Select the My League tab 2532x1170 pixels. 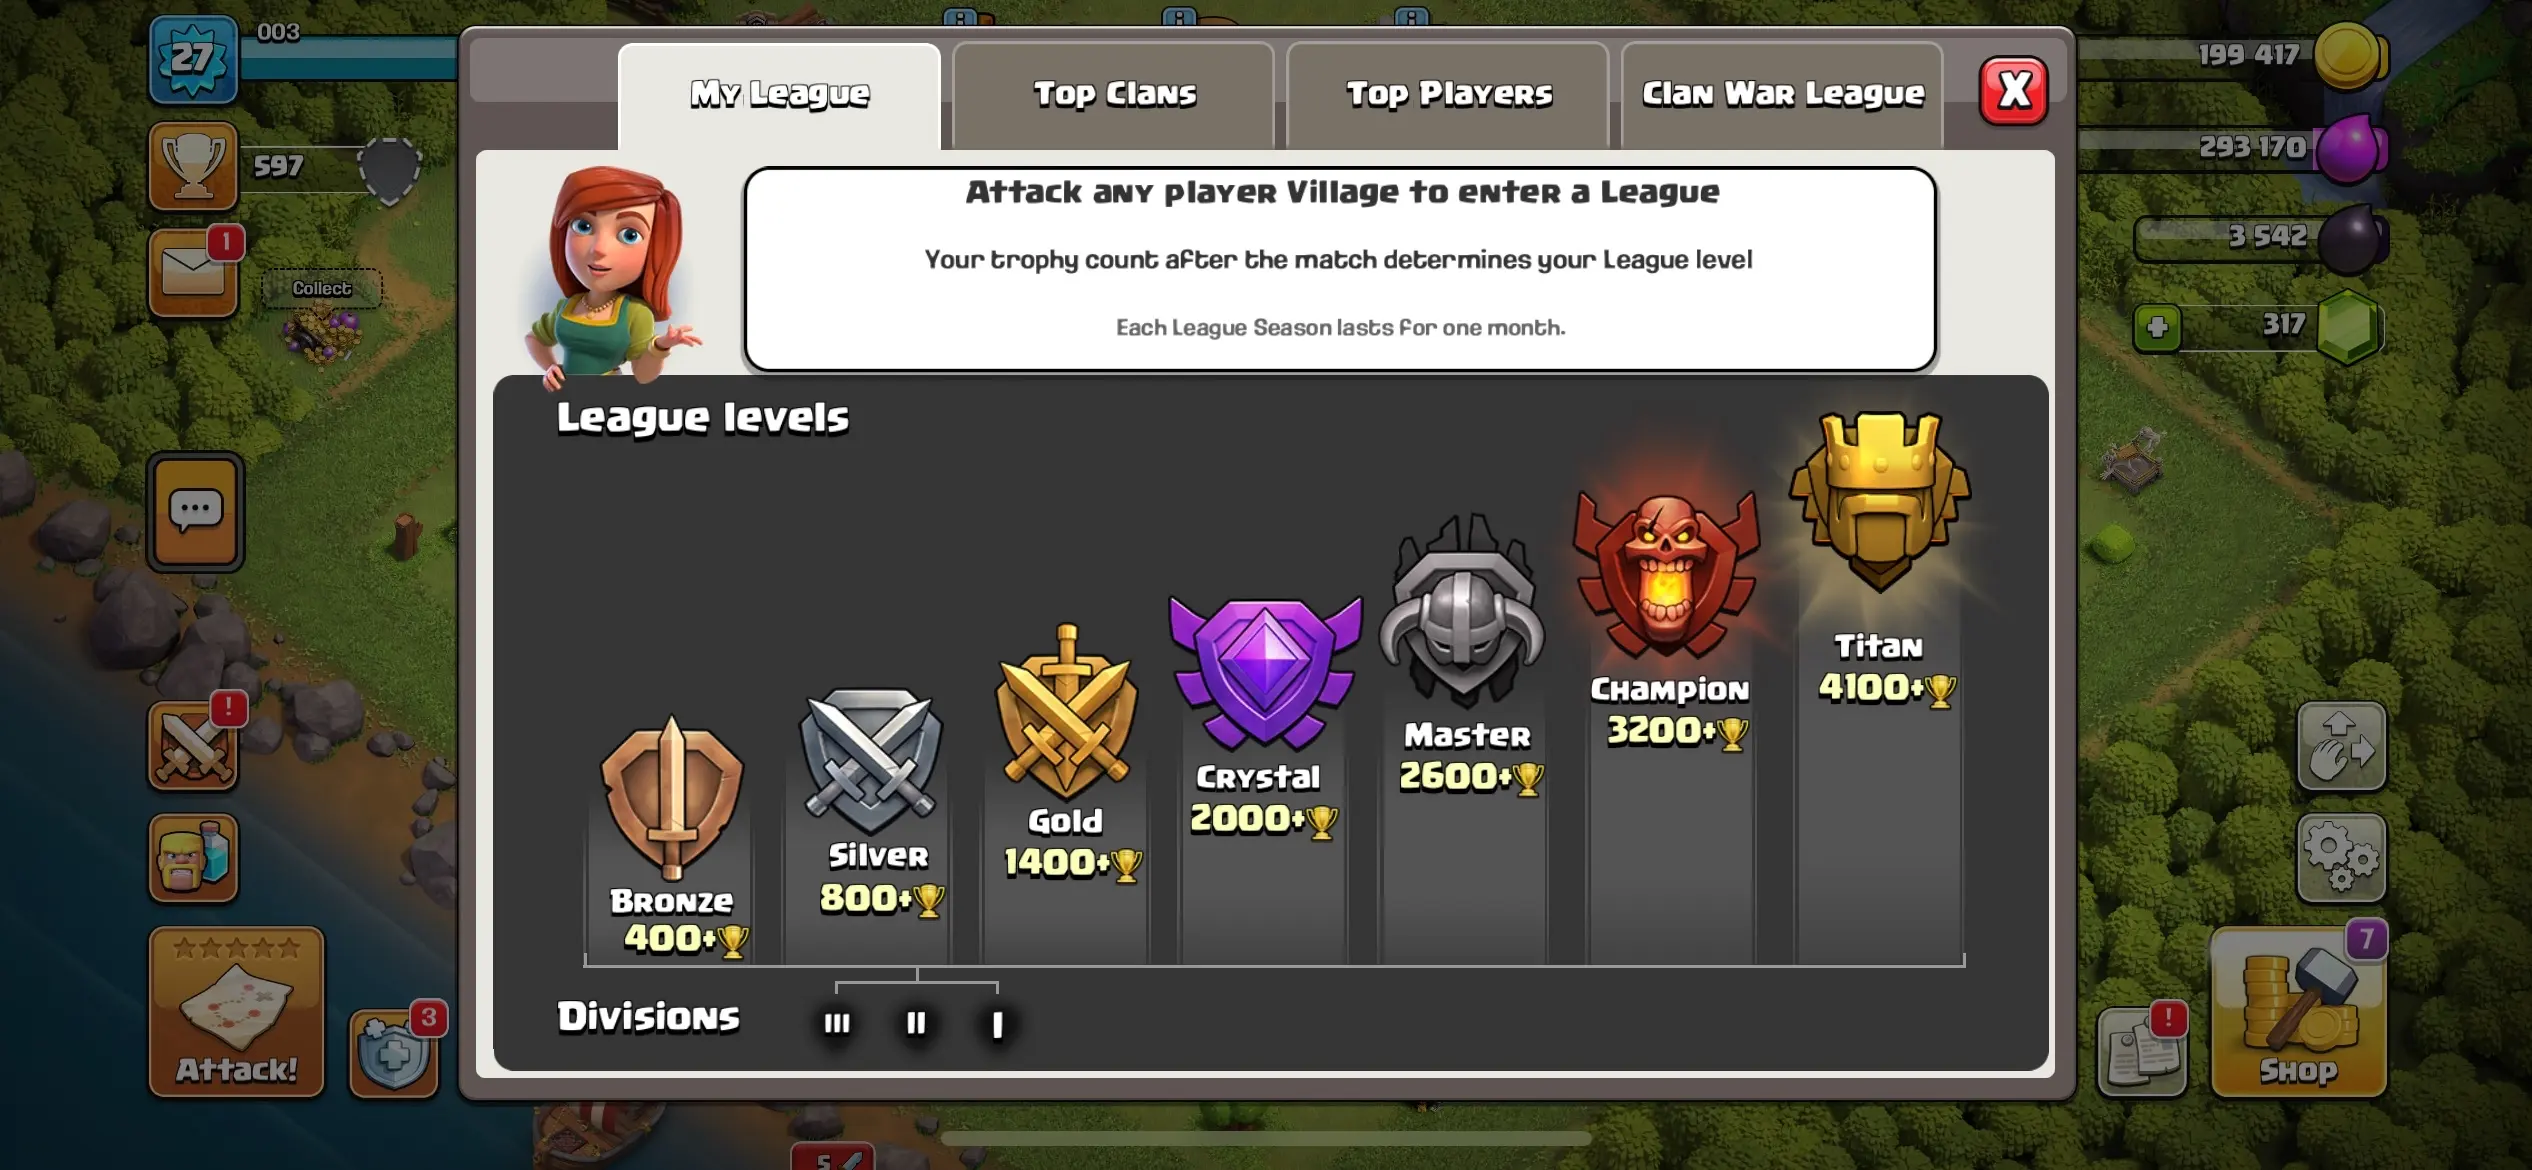tap(779, 96)
